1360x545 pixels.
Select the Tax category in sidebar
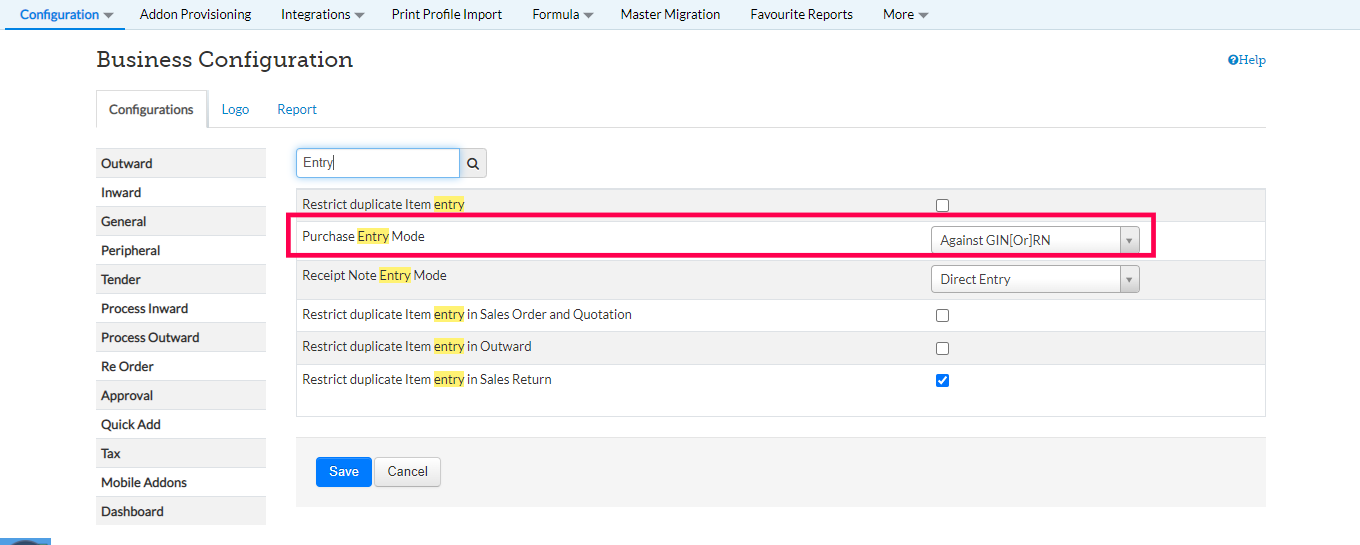(111, 453)
